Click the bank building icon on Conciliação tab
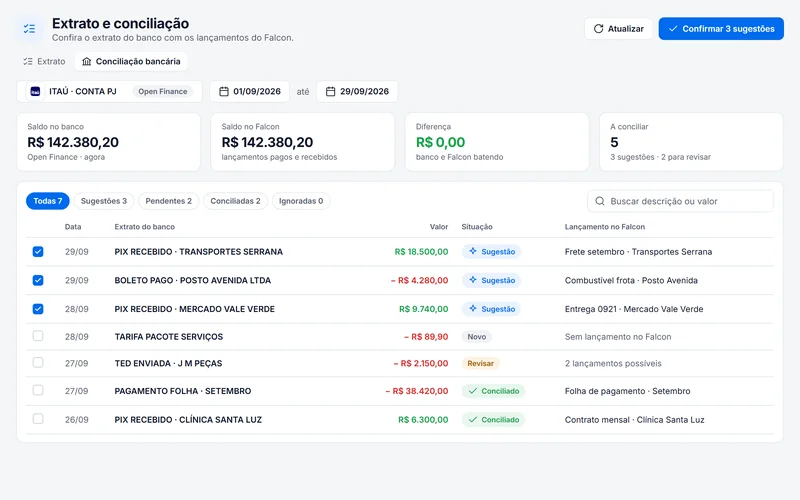Image resolution: width=800 pixels, height=500 pixels. point(87,61)
